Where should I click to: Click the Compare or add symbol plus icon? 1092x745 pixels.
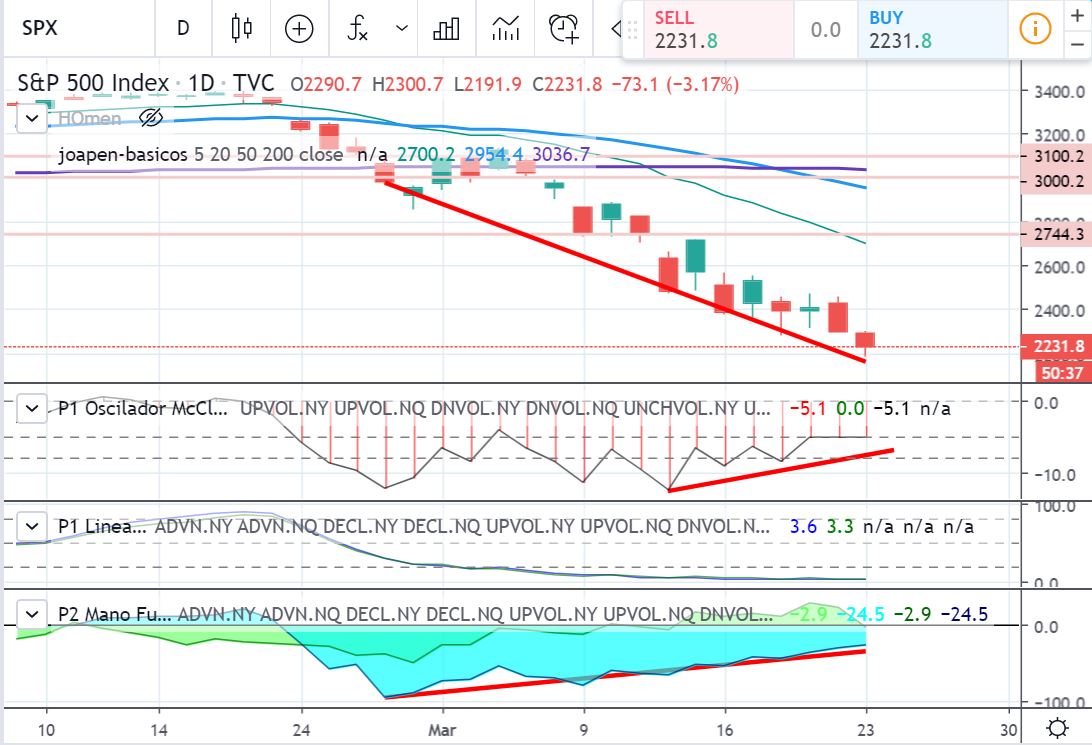(299, 29)
